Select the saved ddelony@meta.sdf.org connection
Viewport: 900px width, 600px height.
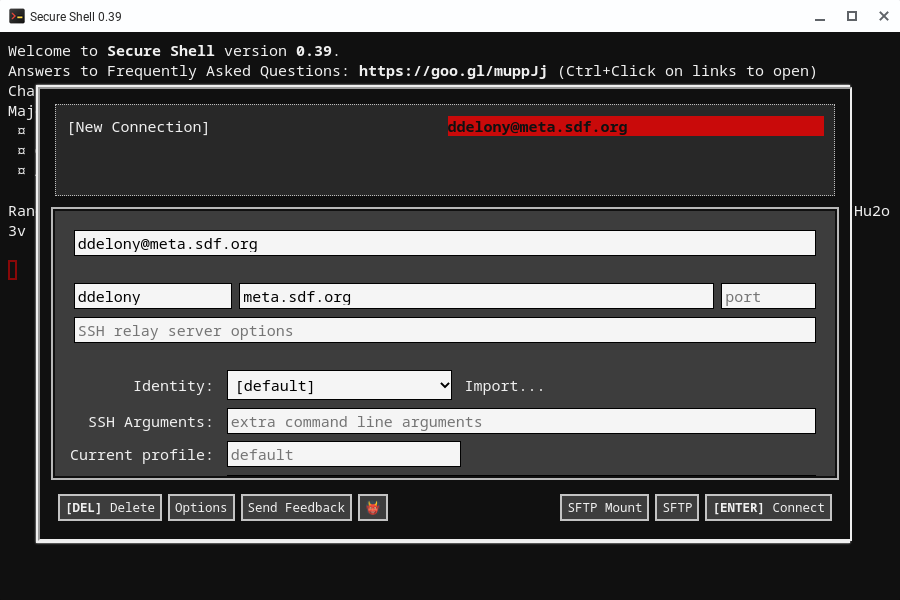635,126
